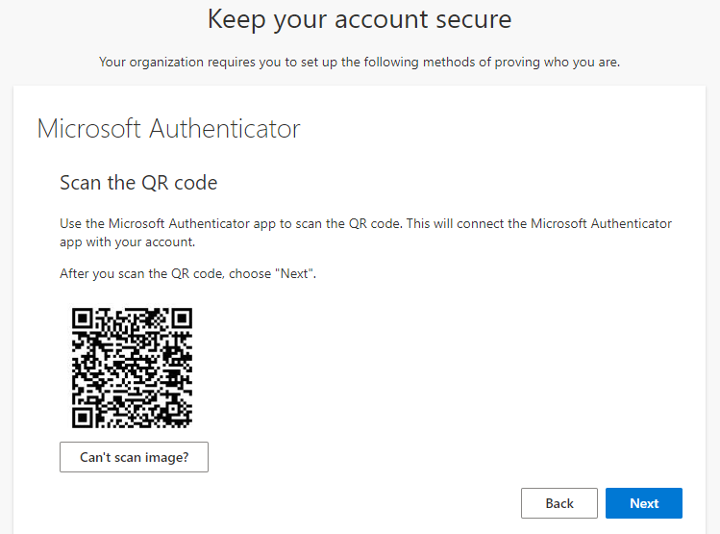Click the word "Authenticator" in the card title

pyautogui.click(x=225, y=129)
